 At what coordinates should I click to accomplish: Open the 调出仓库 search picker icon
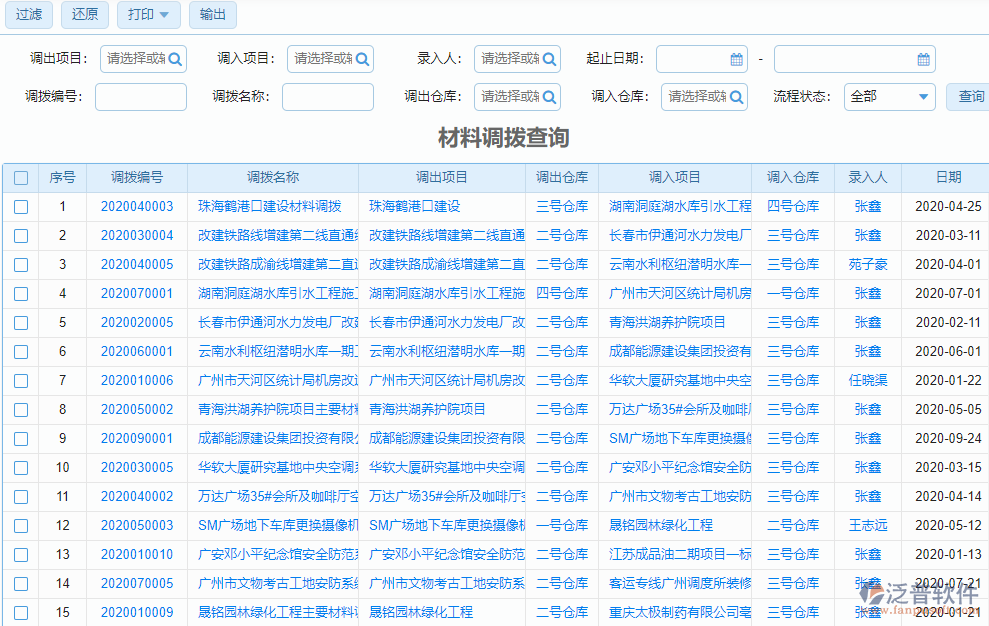click(551, 97)
